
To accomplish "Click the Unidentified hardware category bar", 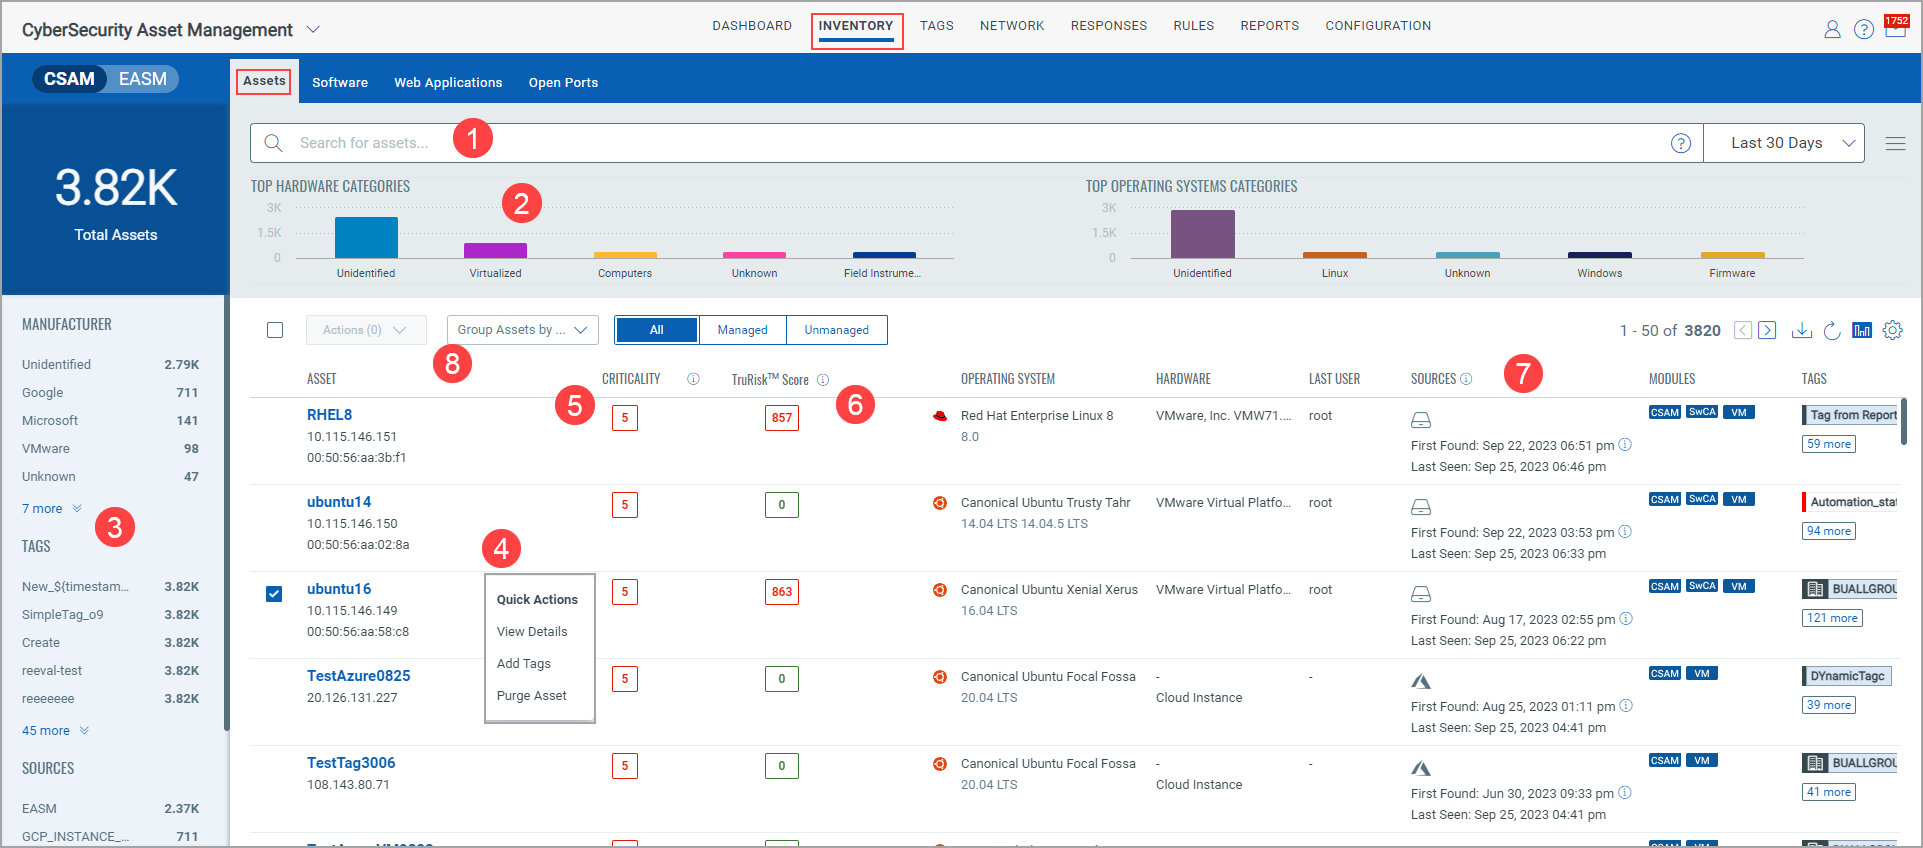I will (366, 237).
